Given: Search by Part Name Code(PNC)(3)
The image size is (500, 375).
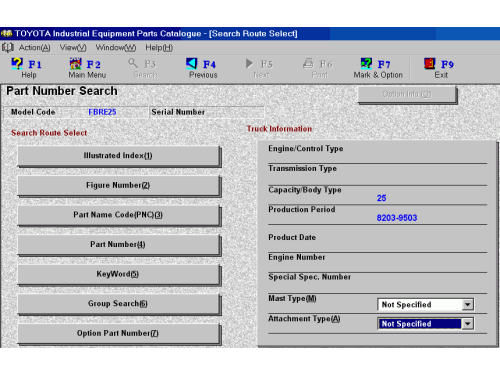Looking at the screenshot, I should coord(118,215).
